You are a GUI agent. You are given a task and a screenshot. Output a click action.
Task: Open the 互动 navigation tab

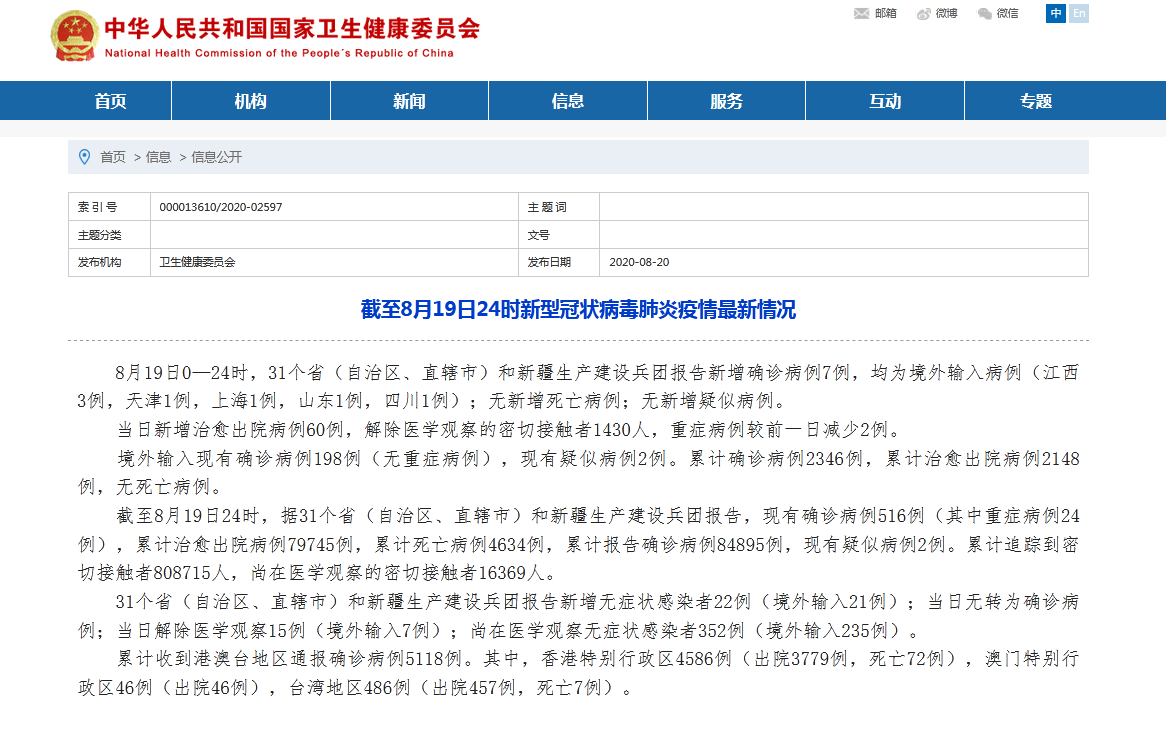pyautogui.click(x=885, y=101)
